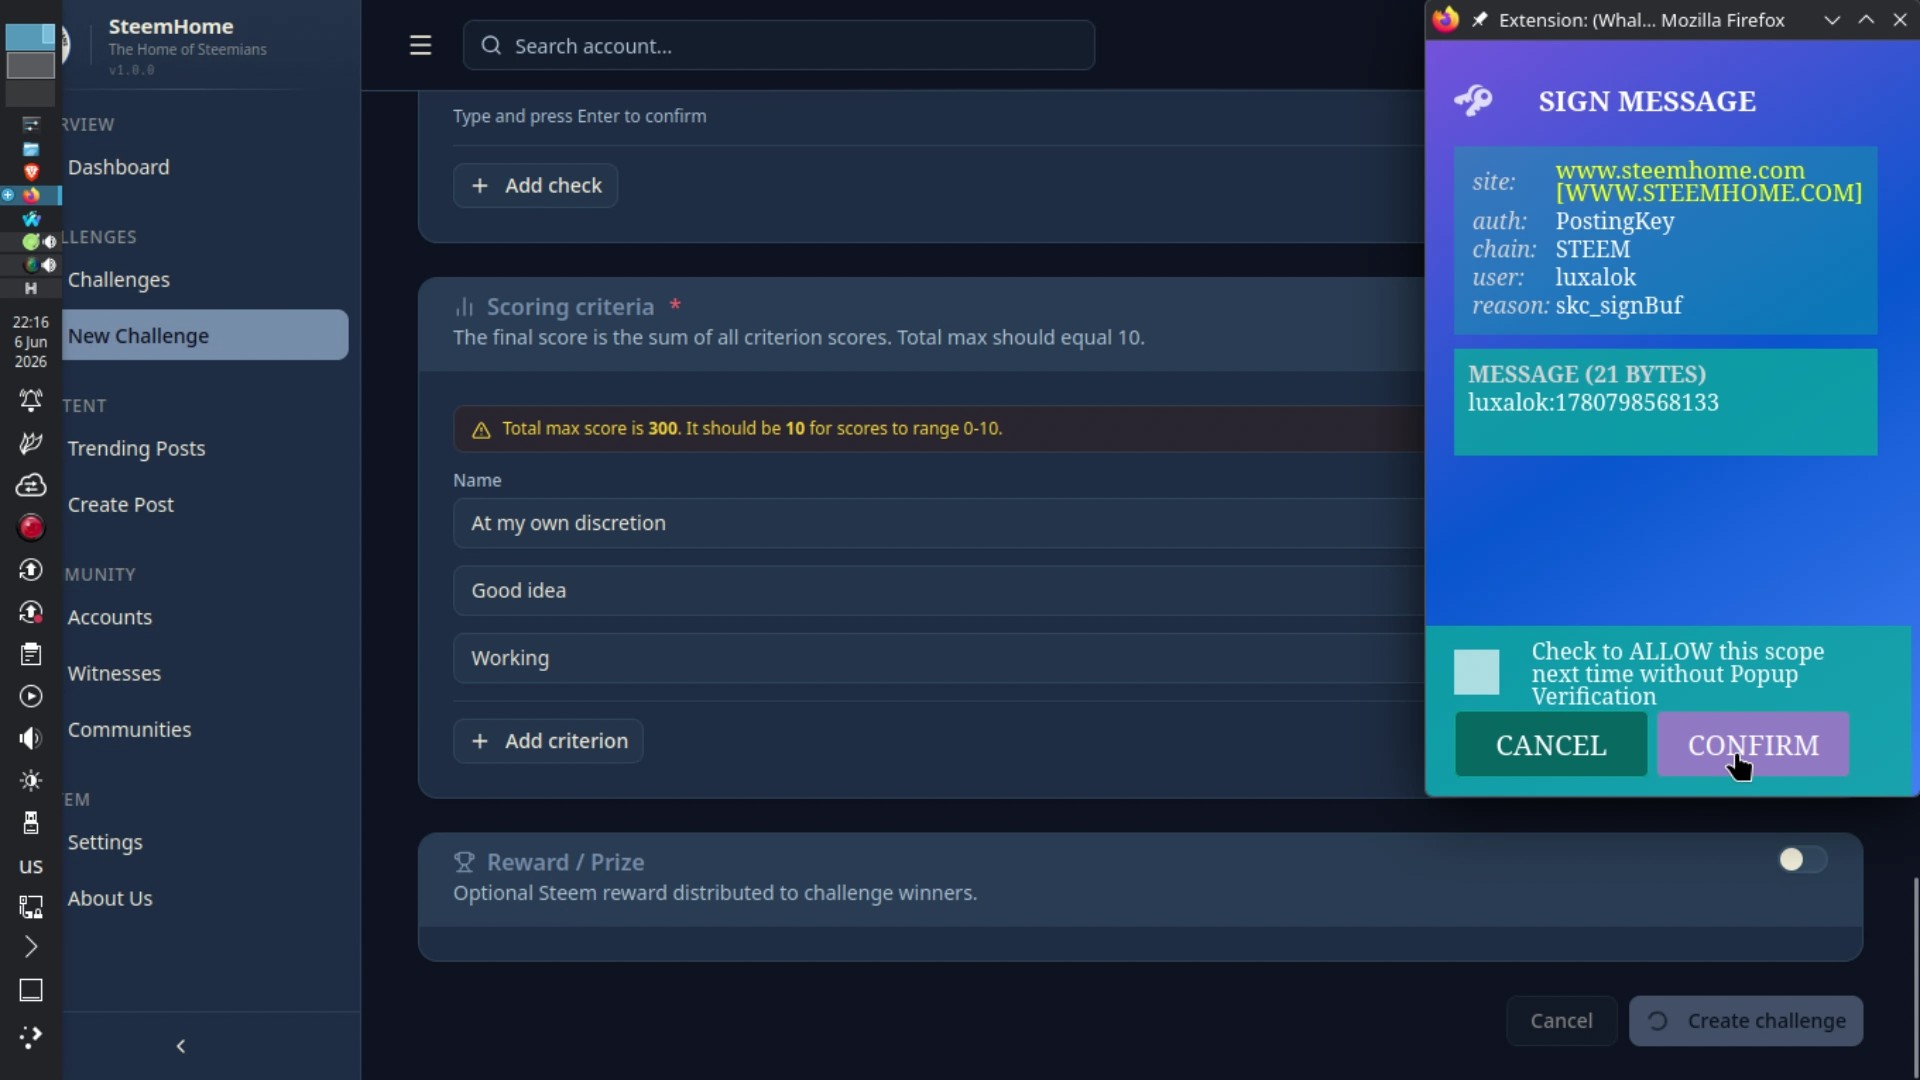Select New Challenge in the sidebar

click(205, 336)
